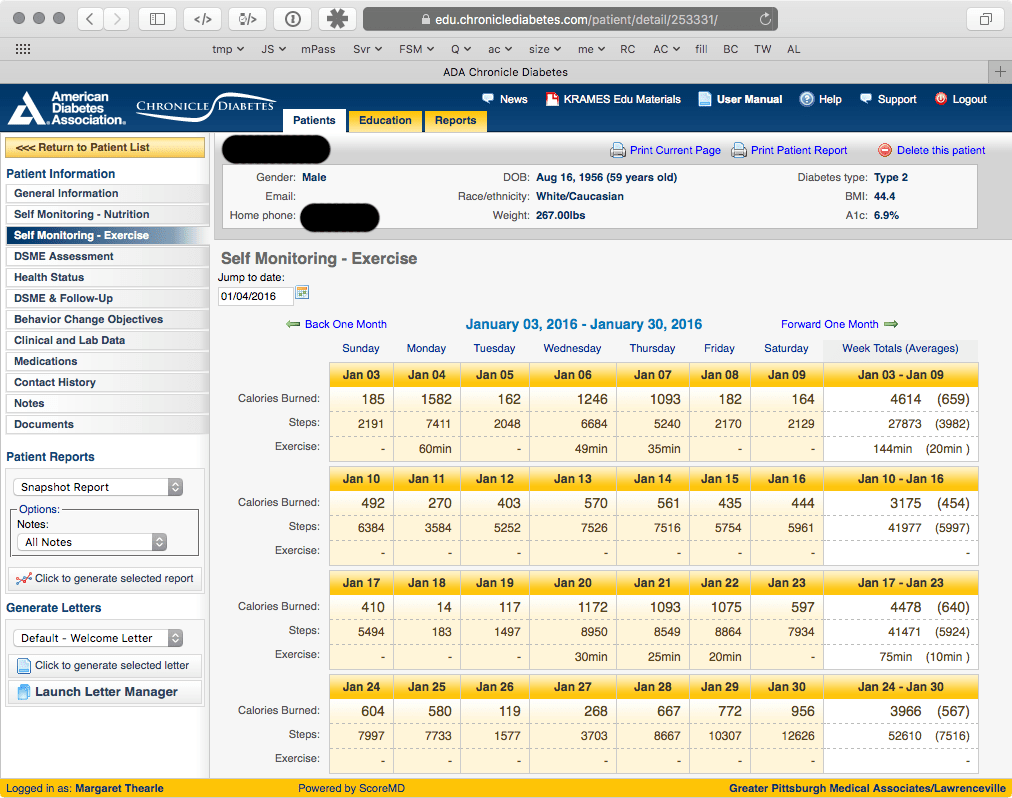Click Launch Letter Manager button
The height and width of the screenshot is (798, 1012).
point(105,692)
